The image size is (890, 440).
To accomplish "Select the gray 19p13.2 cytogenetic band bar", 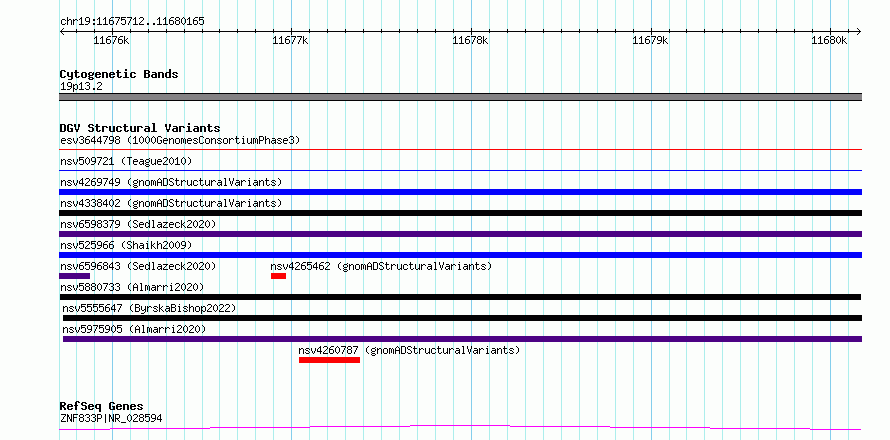I will [x=460, y=97].
